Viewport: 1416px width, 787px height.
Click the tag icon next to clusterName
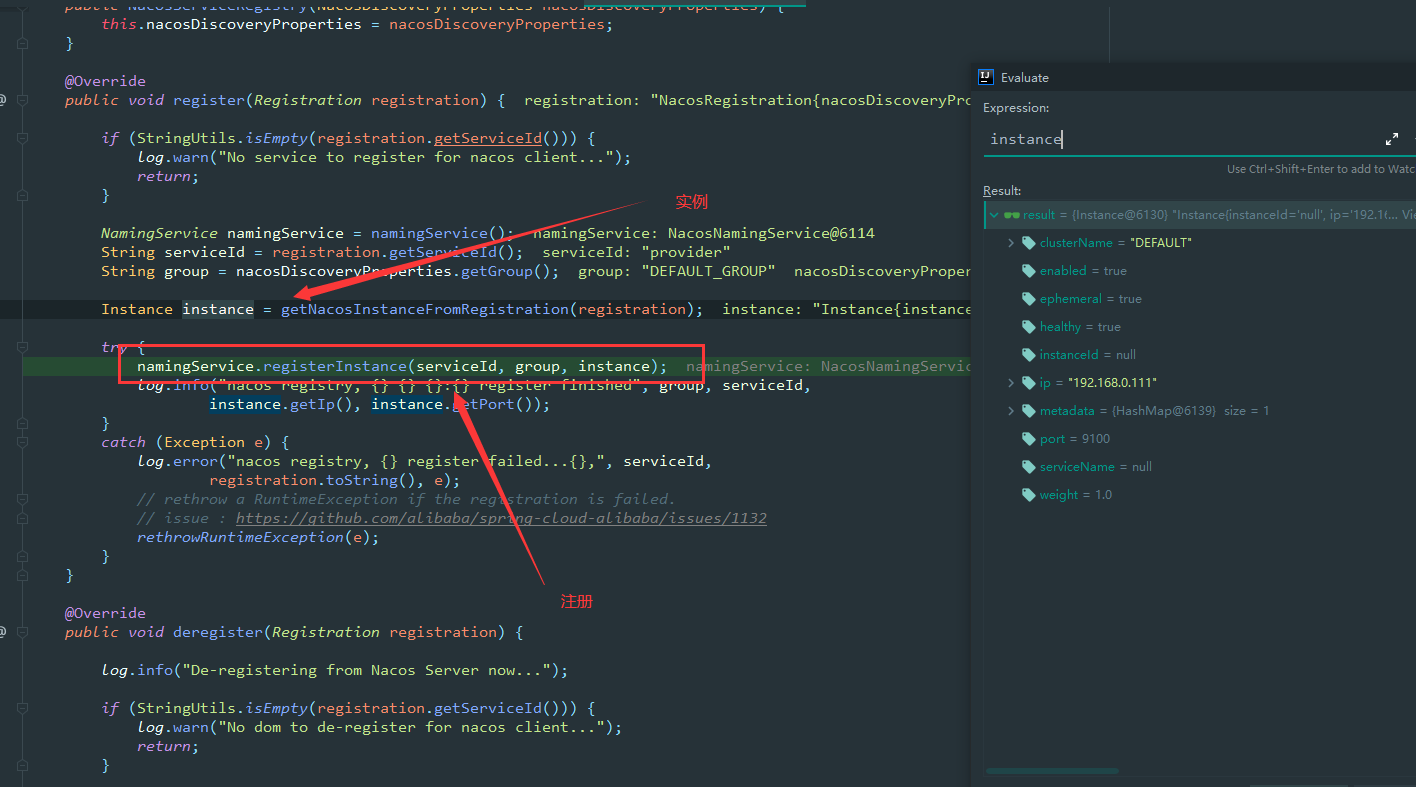[x=1028, y=243]
